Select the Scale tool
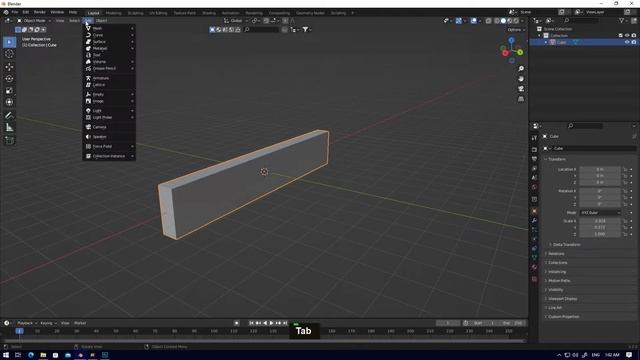 tap(9, 91)
